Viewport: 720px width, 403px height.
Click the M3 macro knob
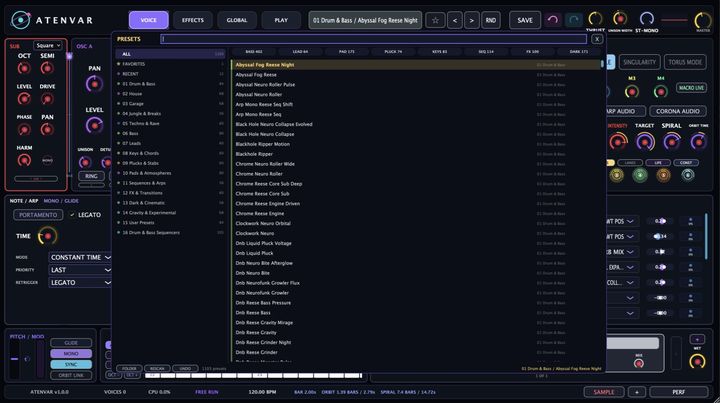tap(632, 92)
